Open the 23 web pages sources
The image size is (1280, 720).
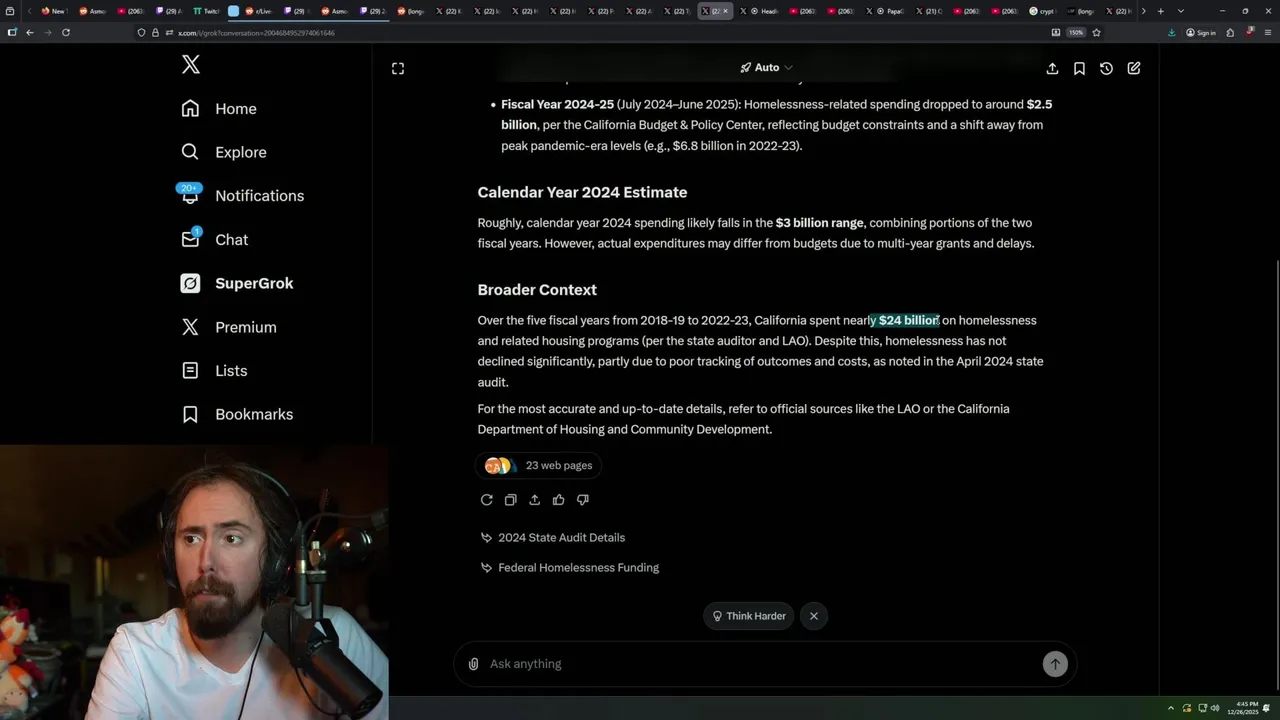point(540,465)
